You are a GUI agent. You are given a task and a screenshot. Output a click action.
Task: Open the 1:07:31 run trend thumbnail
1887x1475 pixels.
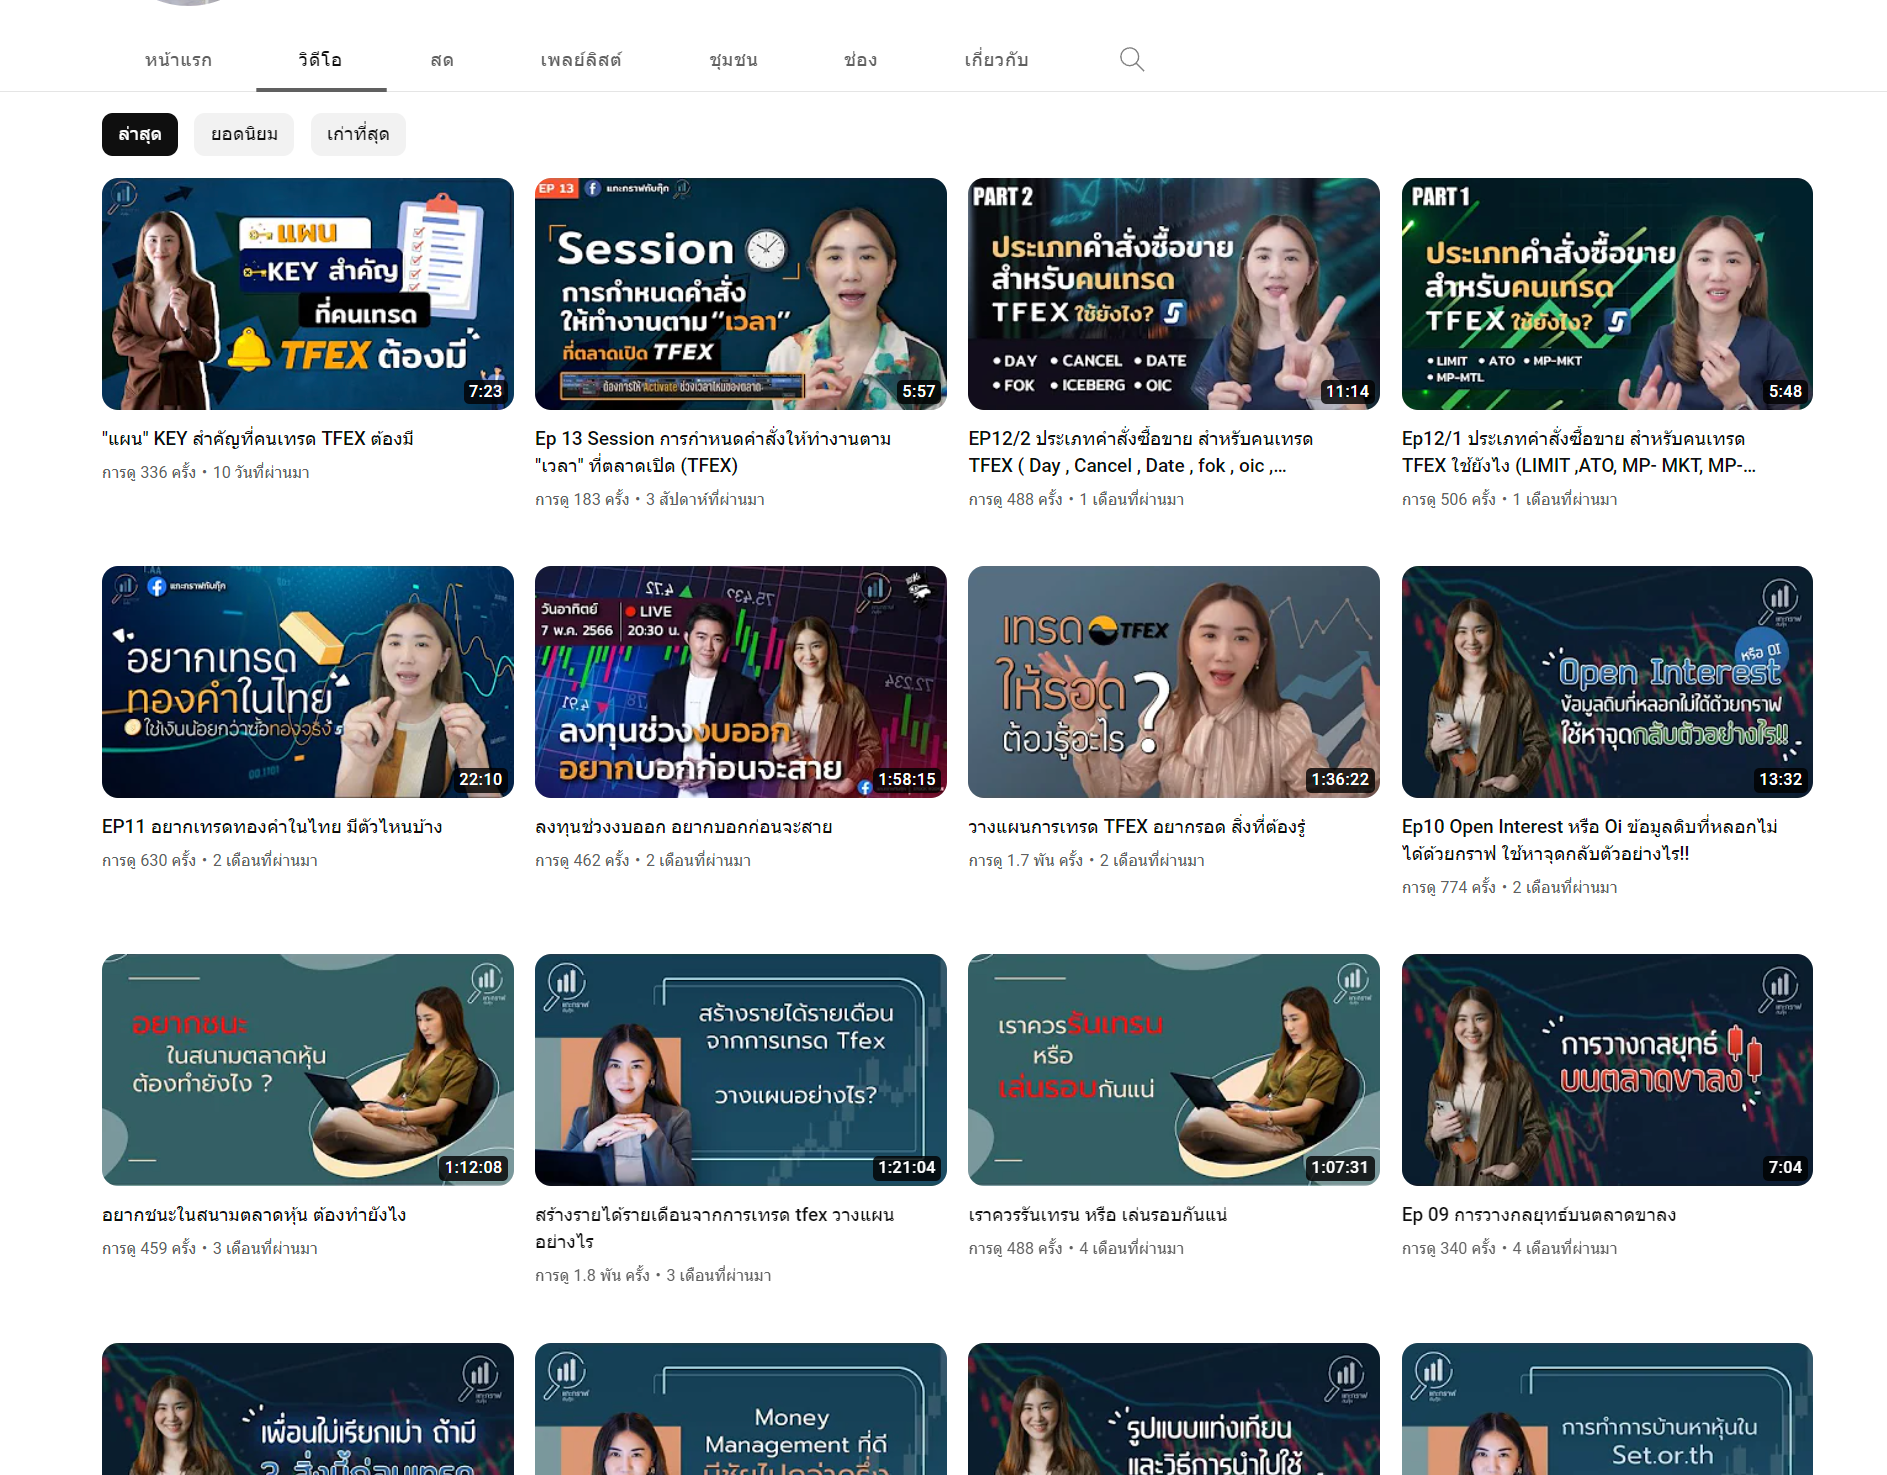click(x=1174, y=1070)
